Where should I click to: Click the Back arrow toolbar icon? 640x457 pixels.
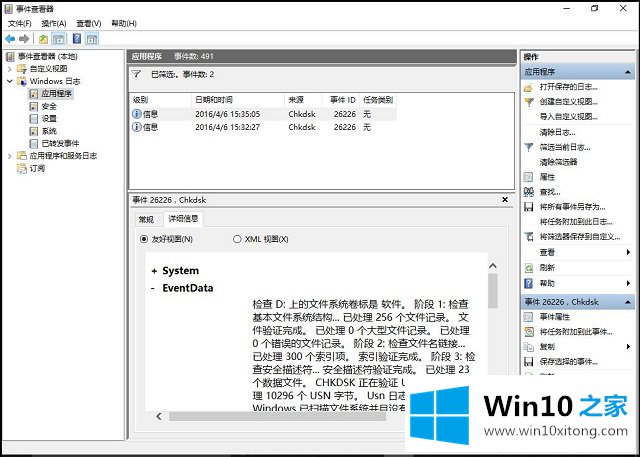(x=10, y=38)
